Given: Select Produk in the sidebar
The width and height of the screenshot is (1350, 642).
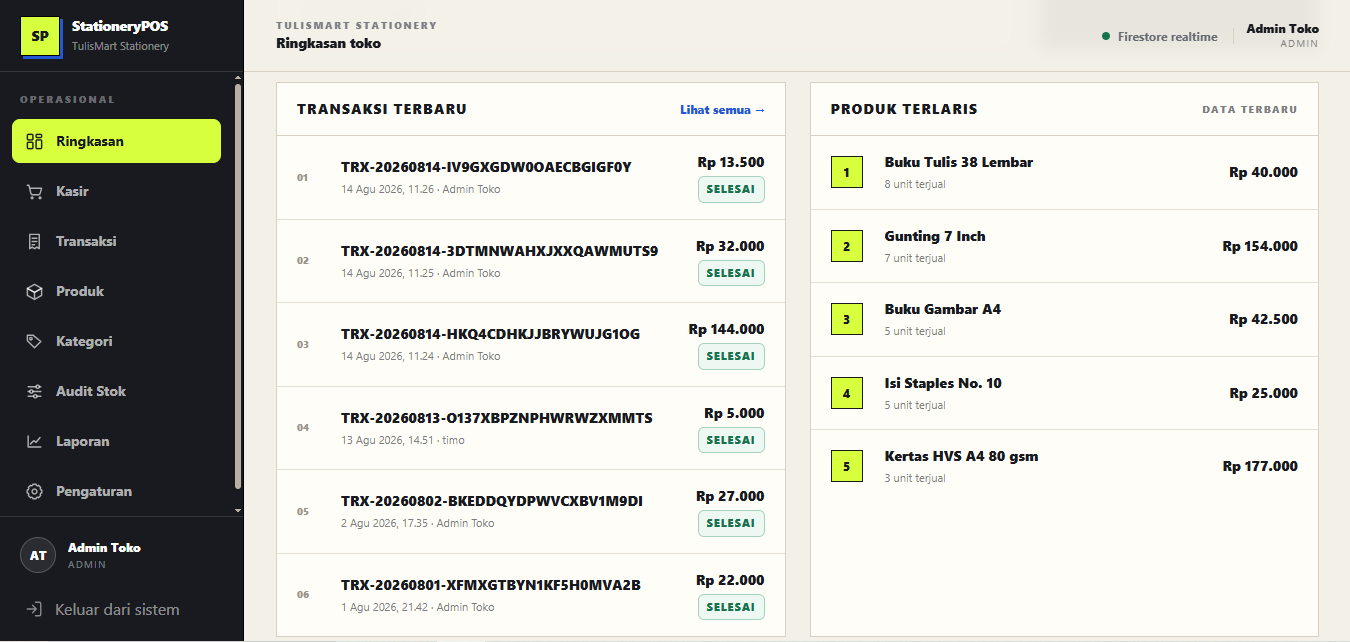Looking at the screenshot, I should [x=116, y=291].
